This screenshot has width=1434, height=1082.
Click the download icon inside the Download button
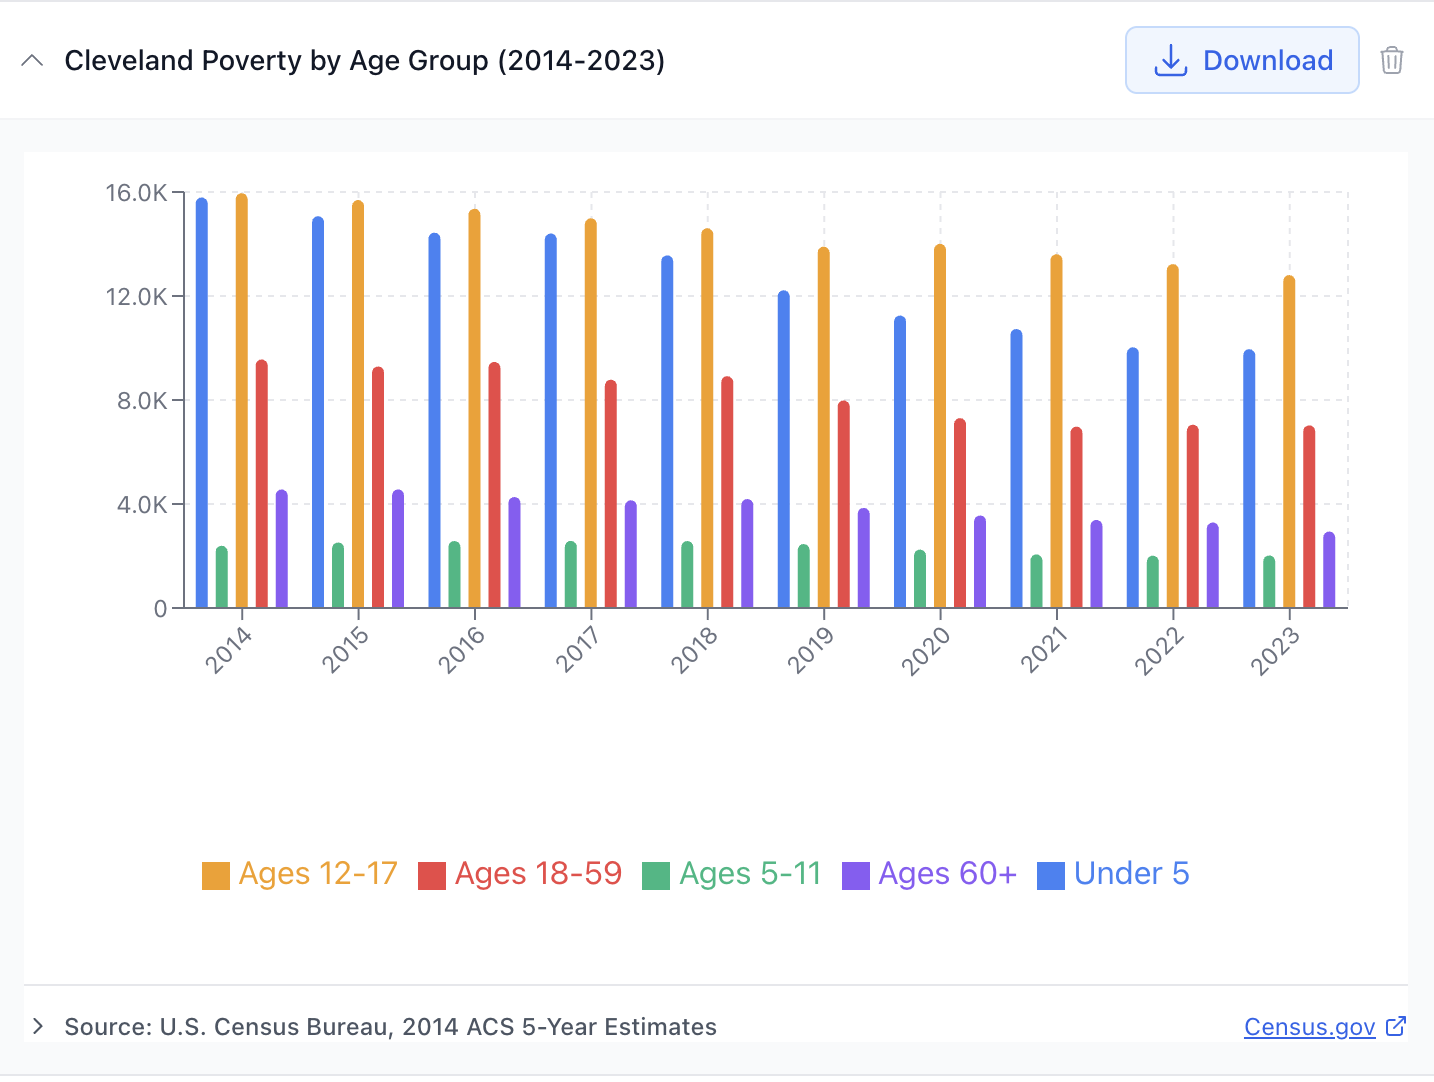tap(1170, 60)
